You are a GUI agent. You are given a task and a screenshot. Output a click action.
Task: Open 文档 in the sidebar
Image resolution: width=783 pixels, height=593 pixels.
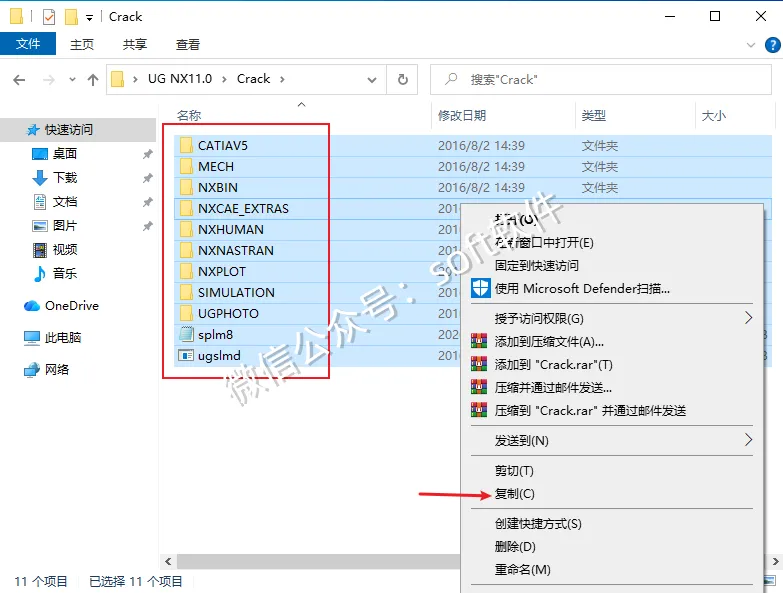(x=65, y=202)
